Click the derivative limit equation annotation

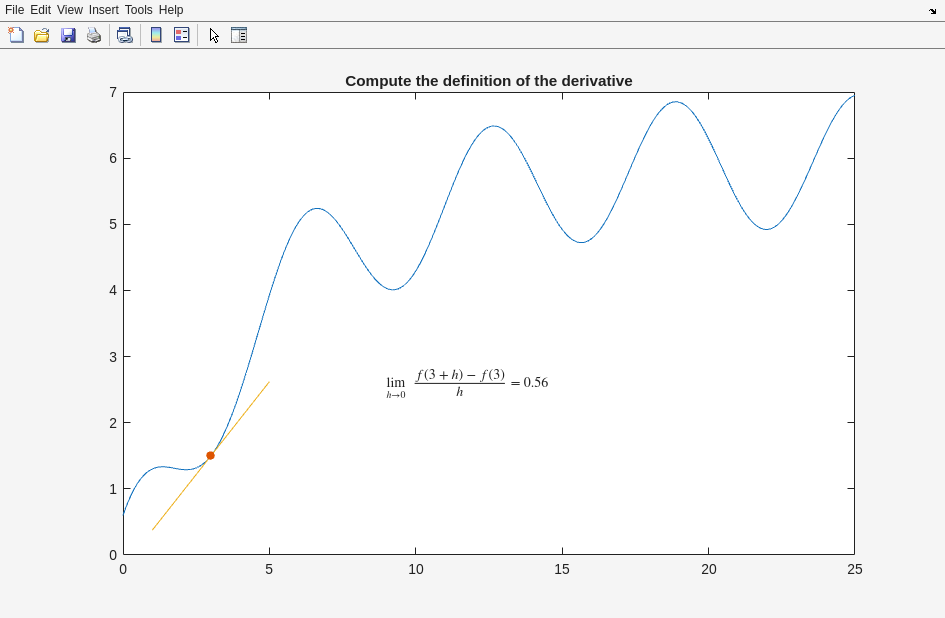coord(467,383)
